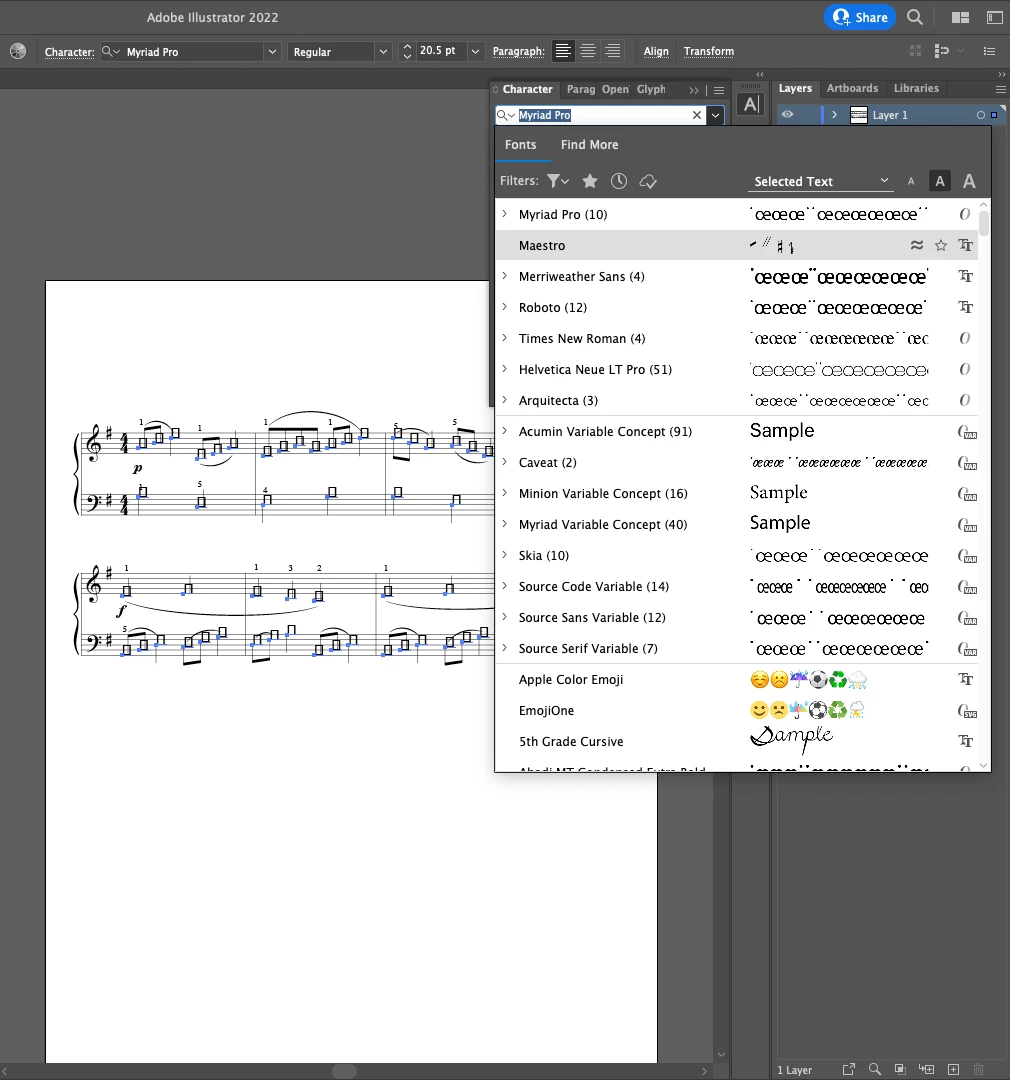Favorite the Maestro font star
1010x1080 pixels.
(940, 245)
